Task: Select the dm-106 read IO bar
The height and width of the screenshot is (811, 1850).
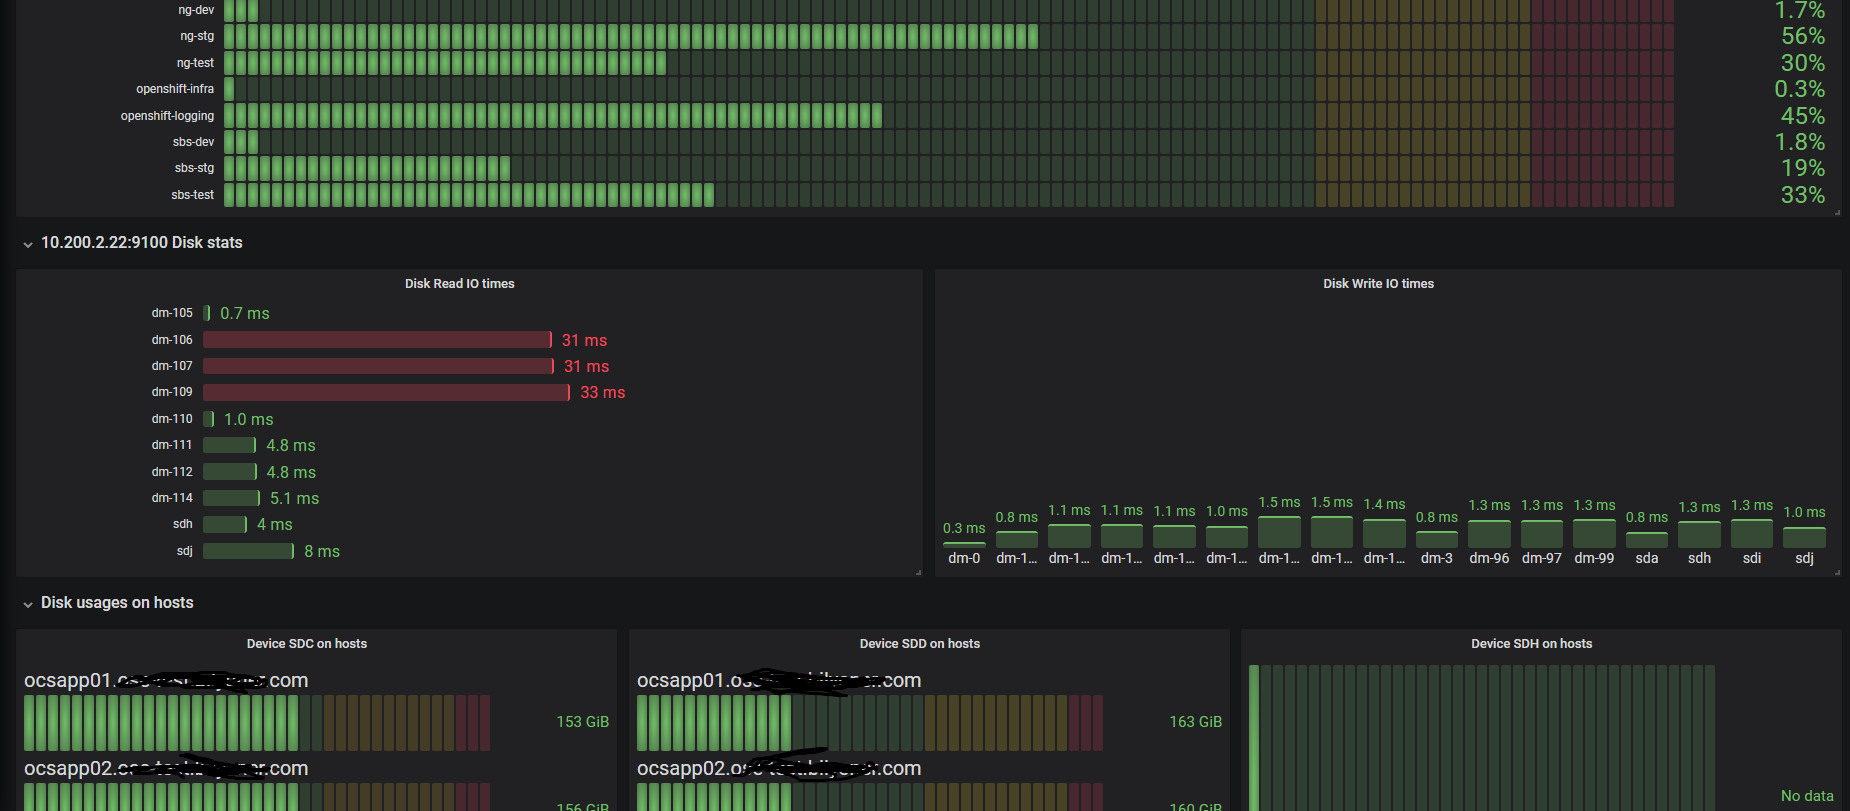Action: pos(377,340)
